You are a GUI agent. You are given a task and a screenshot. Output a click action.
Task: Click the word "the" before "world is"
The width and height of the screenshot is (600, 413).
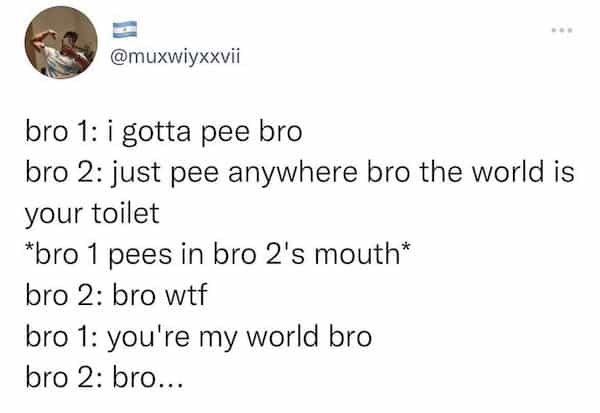click(x=441, y=172)
